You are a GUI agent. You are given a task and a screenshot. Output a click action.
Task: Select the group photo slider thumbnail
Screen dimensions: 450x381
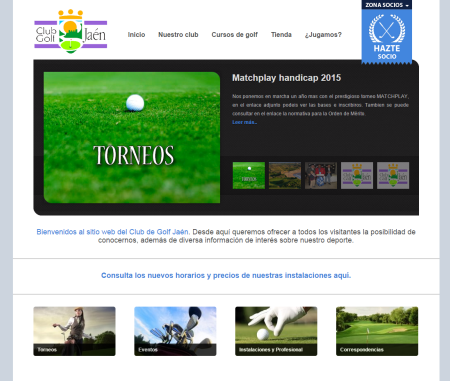click(x=321, y=175)
